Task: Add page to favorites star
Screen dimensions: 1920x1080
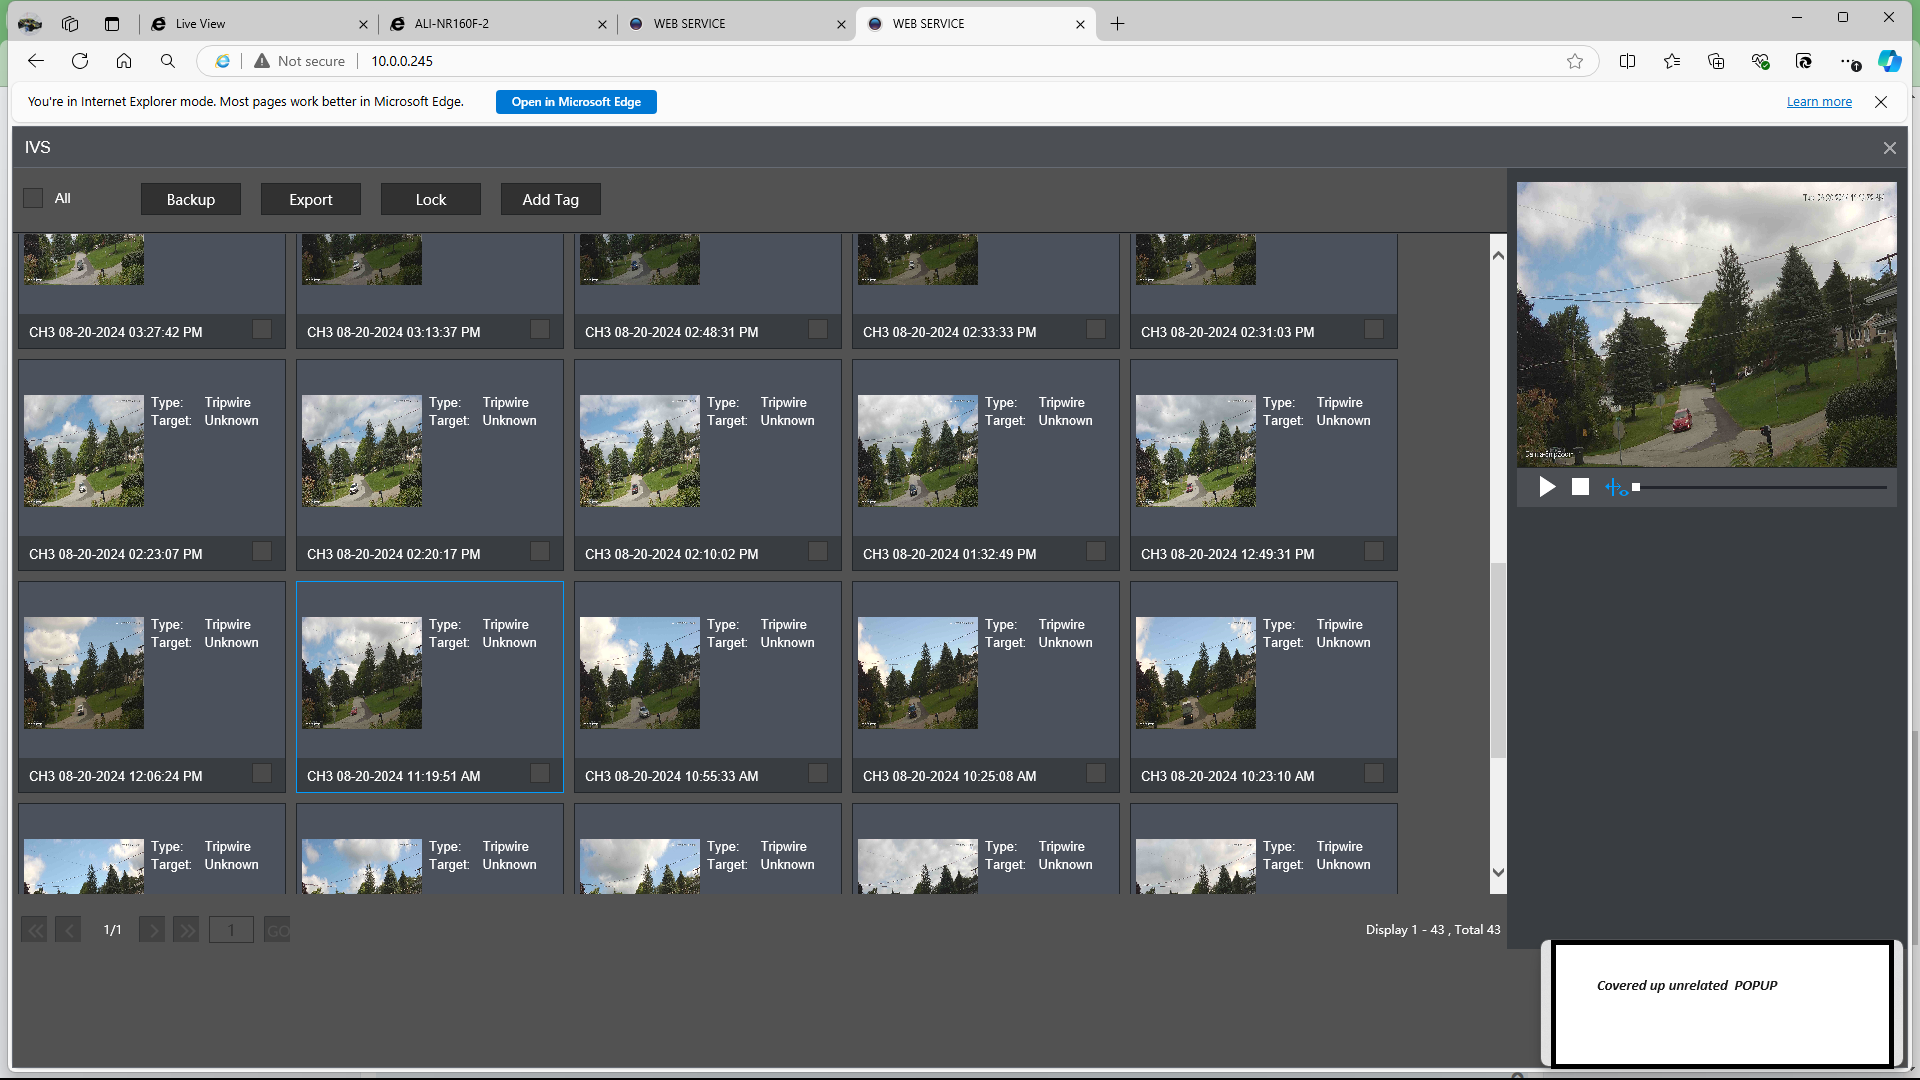Action: pyautogui.click(x=1575, y=61)
